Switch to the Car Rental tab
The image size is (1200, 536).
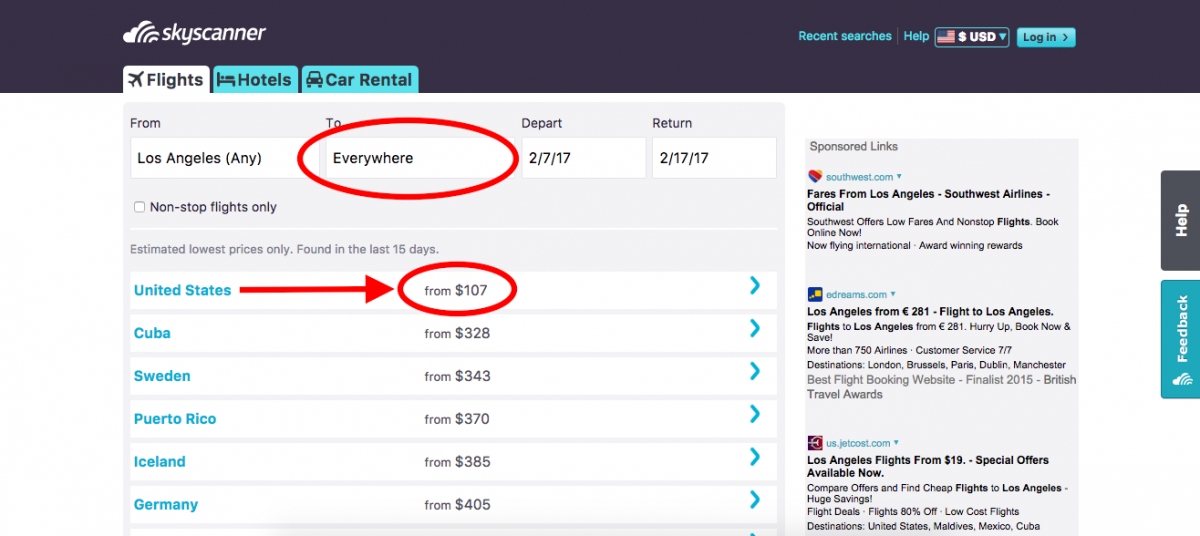click(359, 80)
